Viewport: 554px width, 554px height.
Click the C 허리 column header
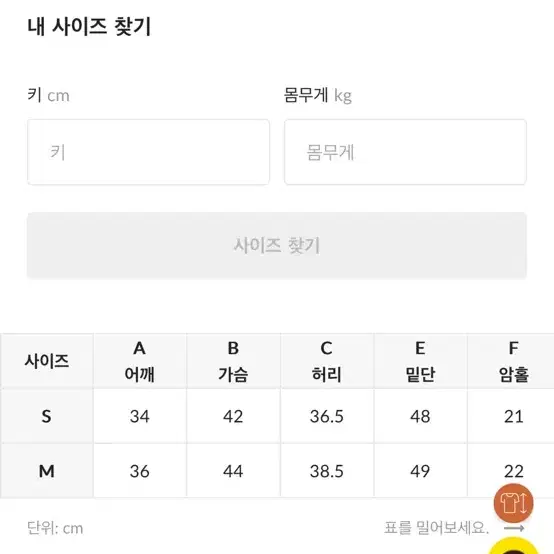[327, 361]
